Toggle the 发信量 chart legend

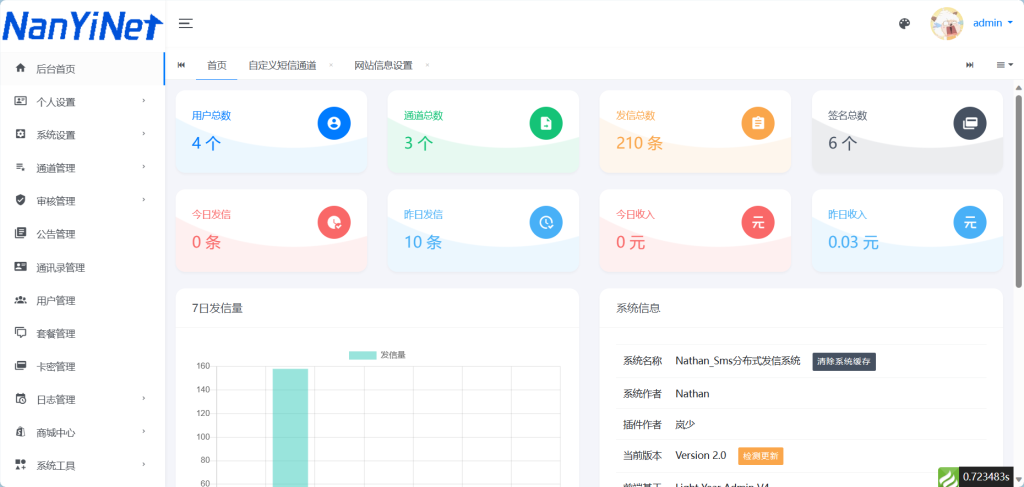[x=377, y=355]
